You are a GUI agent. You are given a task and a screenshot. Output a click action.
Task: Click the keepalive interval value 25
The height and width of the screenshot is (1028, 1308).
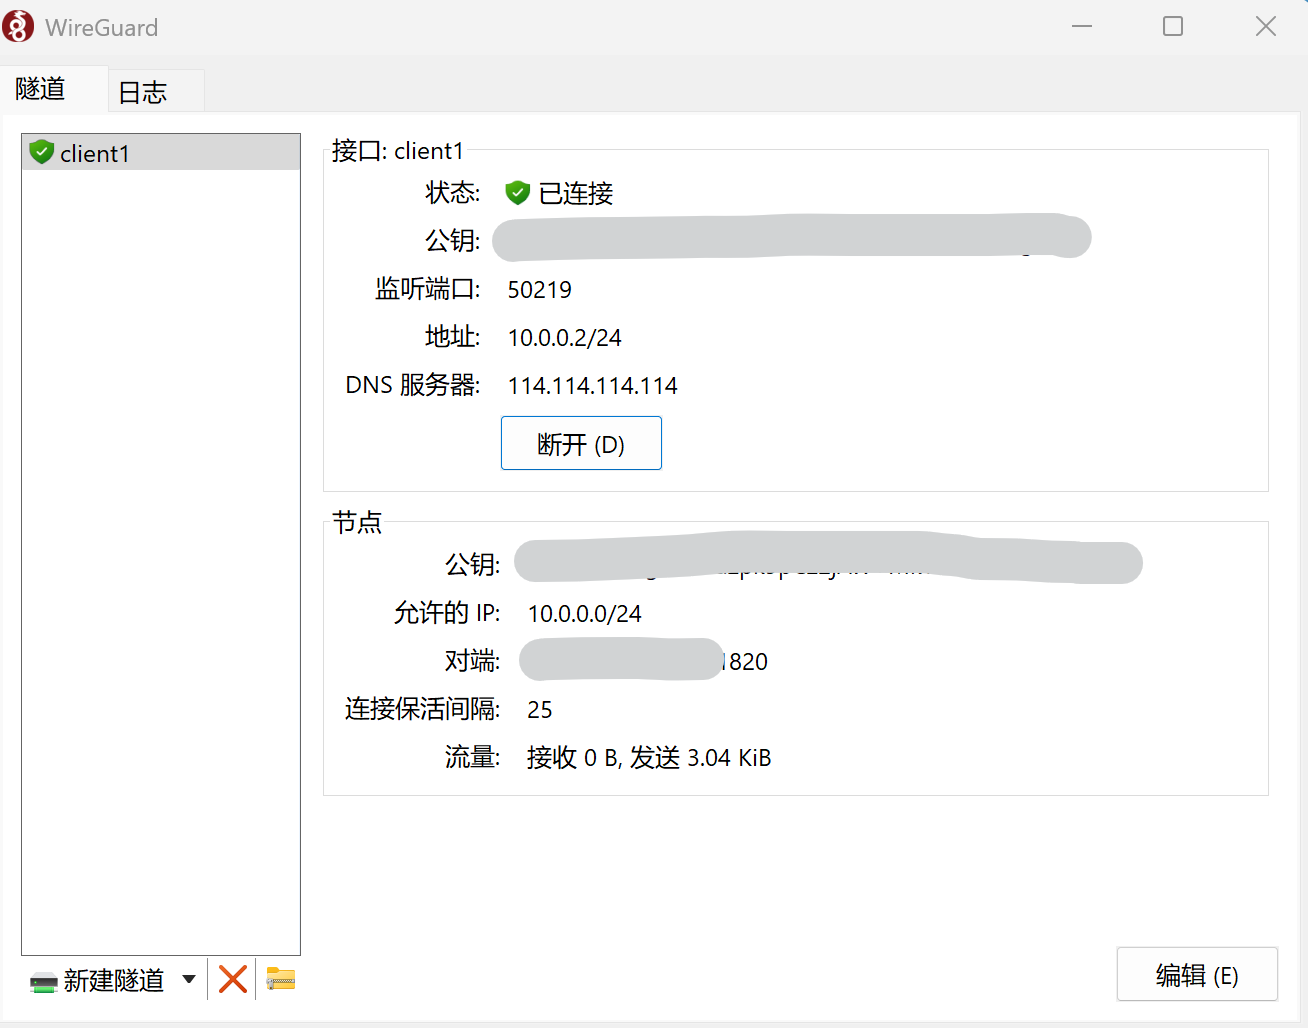(x=540, y=710)
